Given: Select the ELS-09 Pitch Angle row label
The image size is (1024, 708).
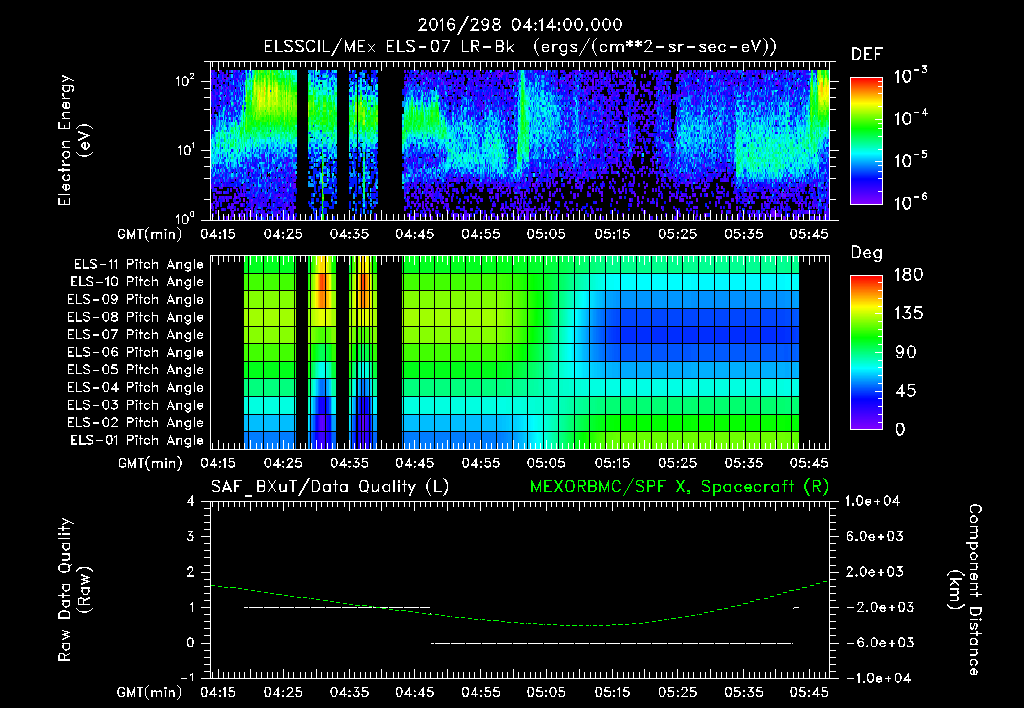Looking at the screenshot, I should [x=135, y=300].
